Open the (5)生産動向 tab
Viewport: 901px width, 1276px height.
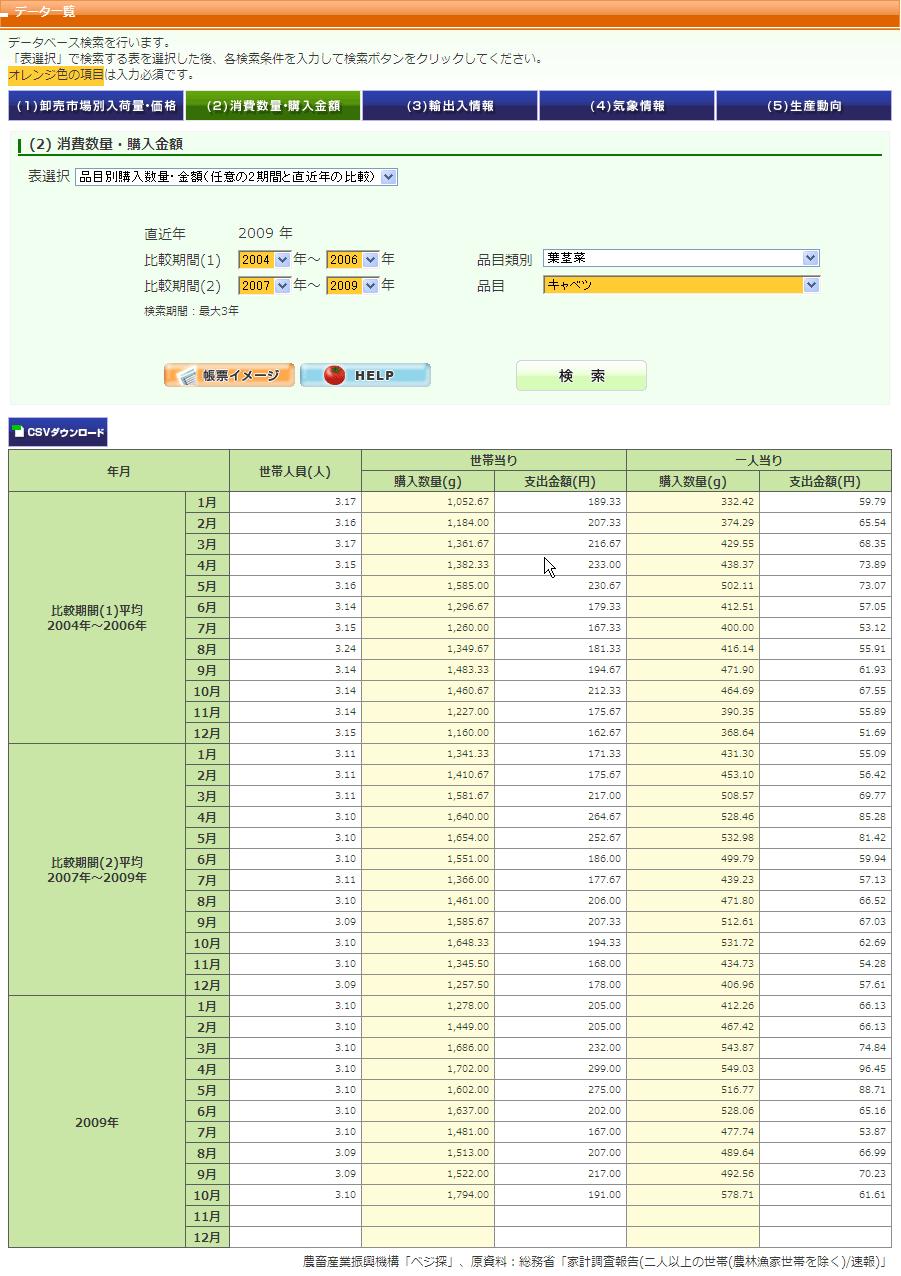(804, 105)
